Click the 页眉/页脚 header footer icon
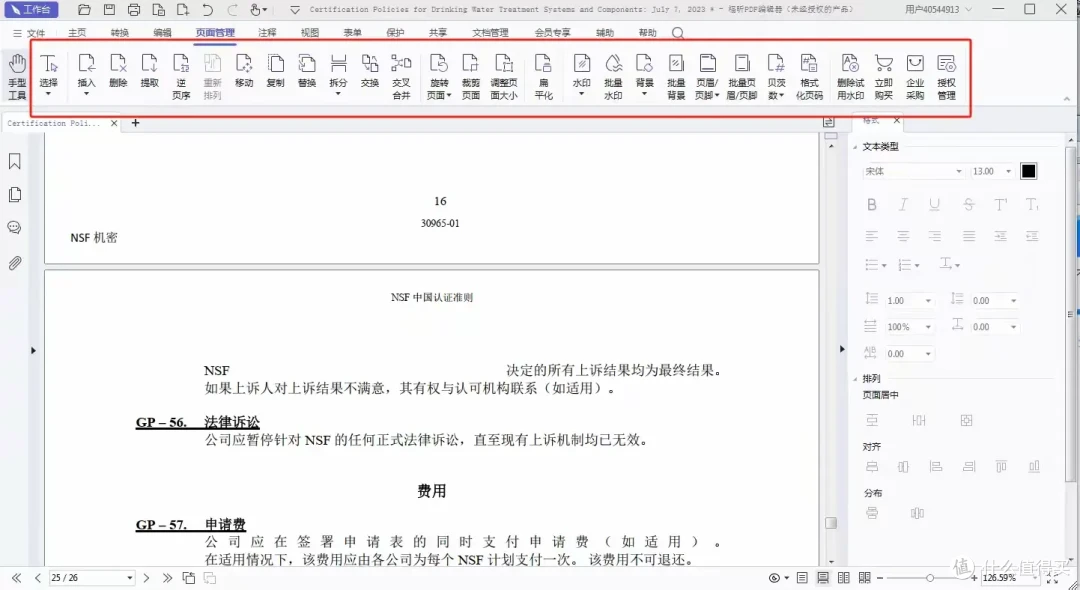 tap(707, 65)
